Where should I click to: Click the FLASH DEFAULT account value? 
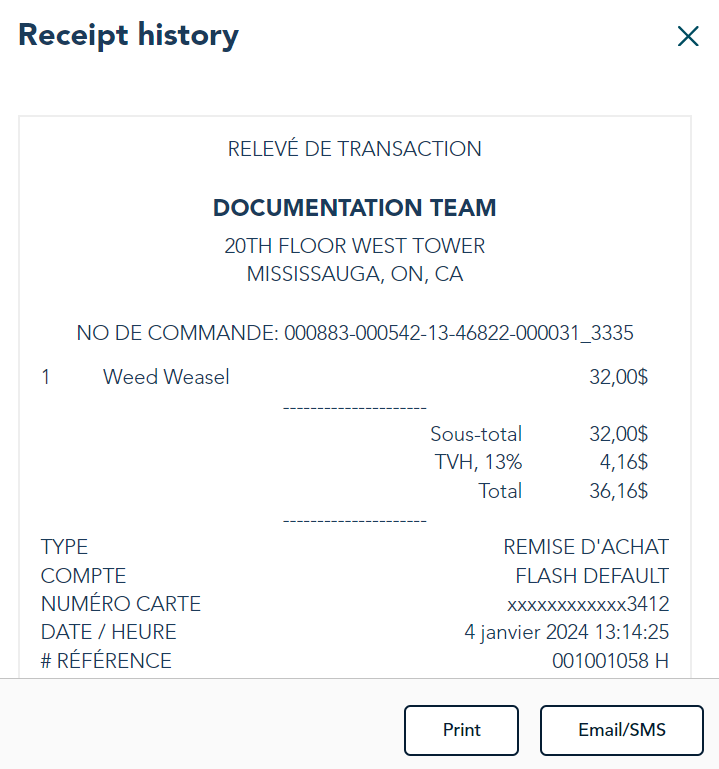click(592, 576)
